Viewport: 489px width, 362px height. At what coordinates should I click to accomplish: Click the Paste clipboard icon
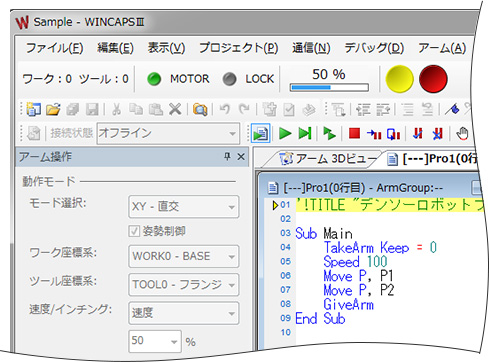pos(156,109)
